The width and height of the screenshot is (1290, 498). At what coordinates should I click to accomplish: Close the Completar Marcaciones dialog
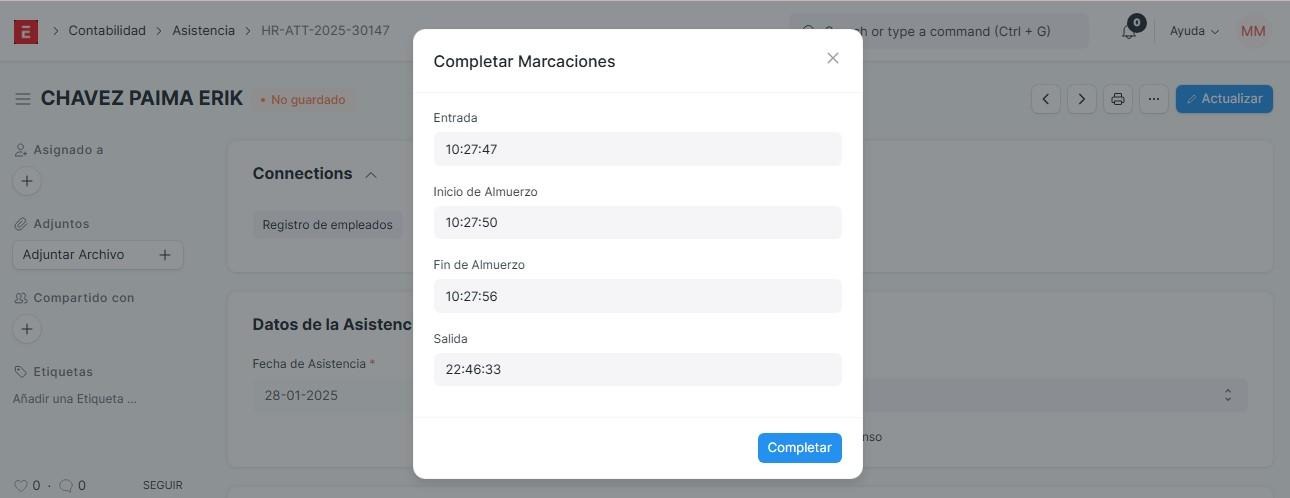tap(832, 58)
